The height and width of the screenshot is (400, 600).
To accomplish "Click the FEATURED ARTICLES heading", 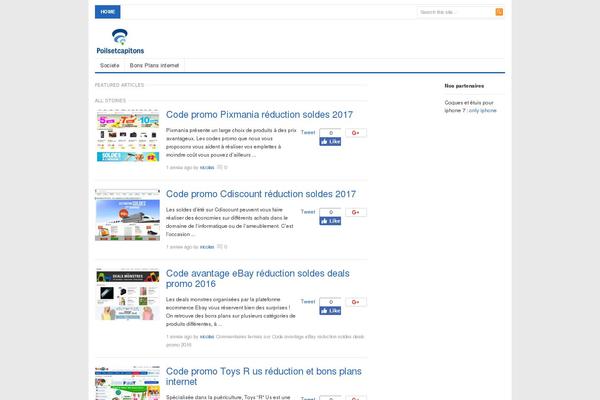I will (119, 85).
